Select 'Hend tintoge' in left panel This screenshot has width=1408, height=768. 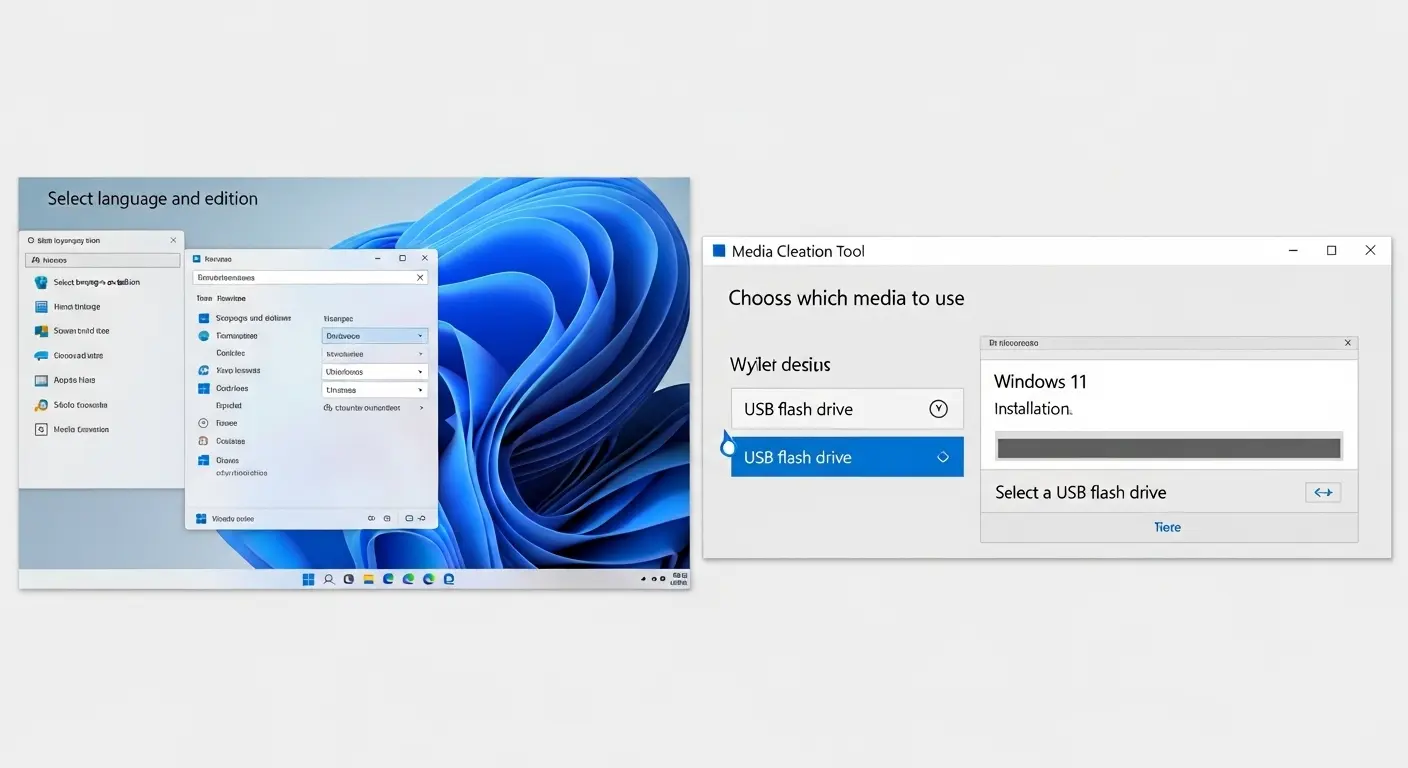pos(77,307)
